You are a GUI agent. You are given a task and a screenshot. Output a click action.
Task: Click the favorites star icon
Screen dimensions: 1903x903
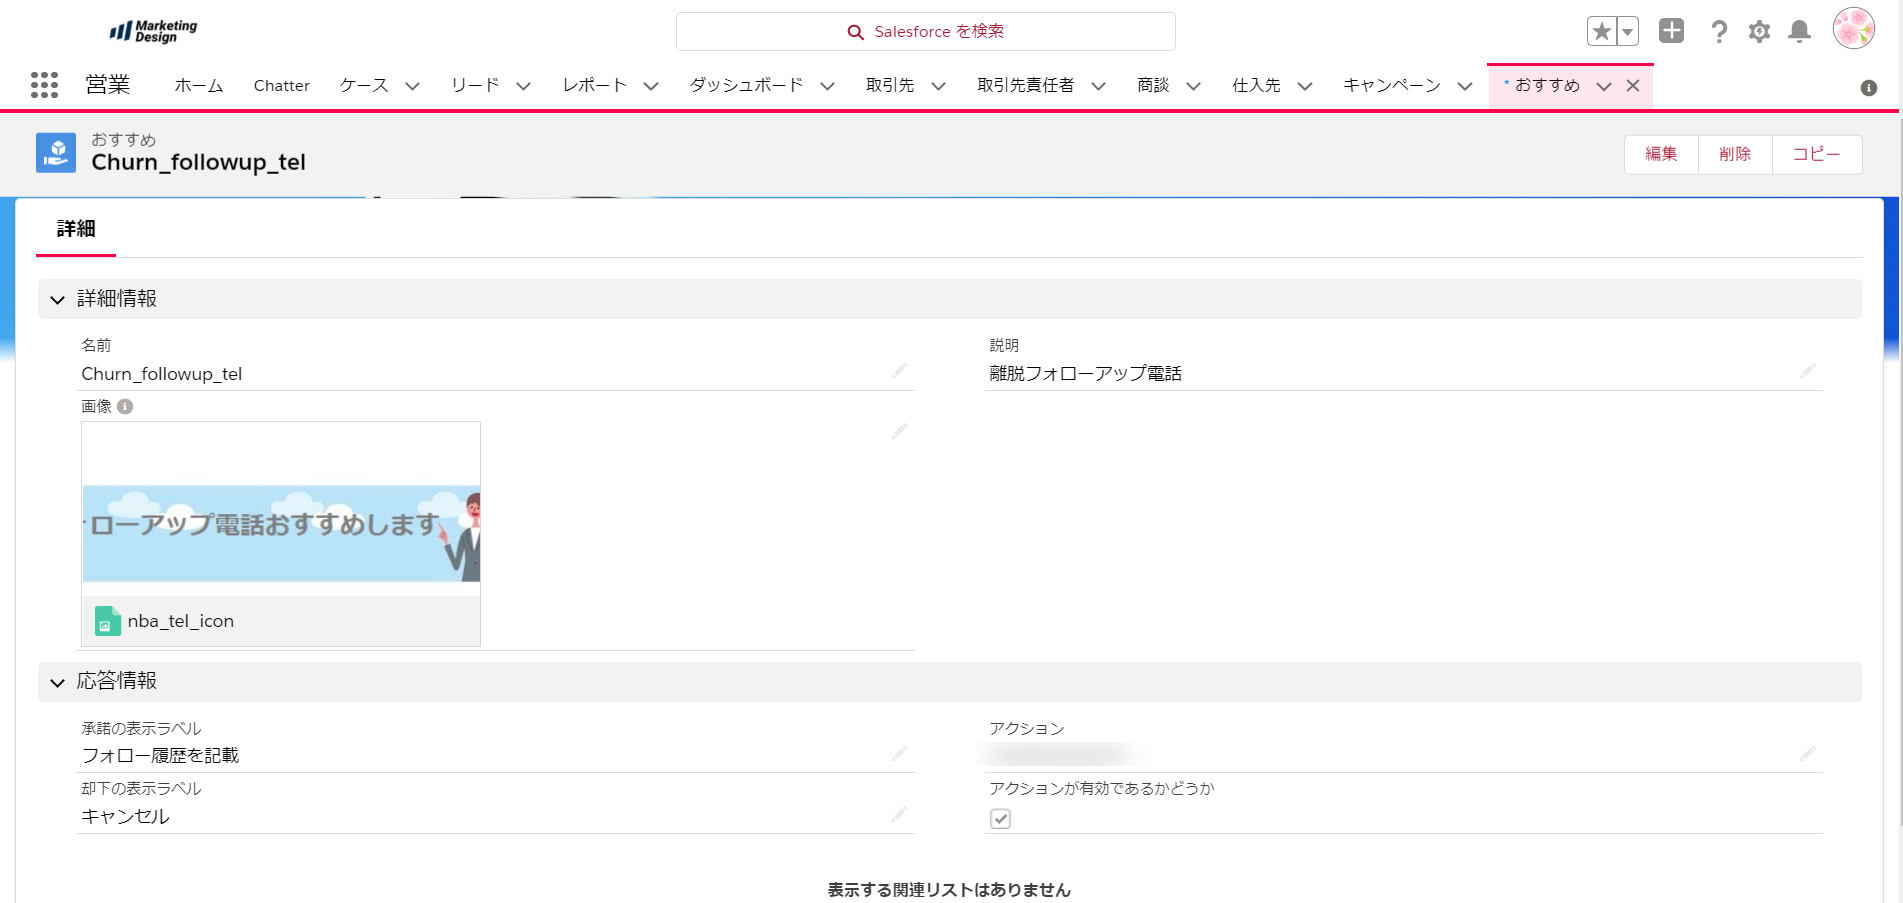1601,32
